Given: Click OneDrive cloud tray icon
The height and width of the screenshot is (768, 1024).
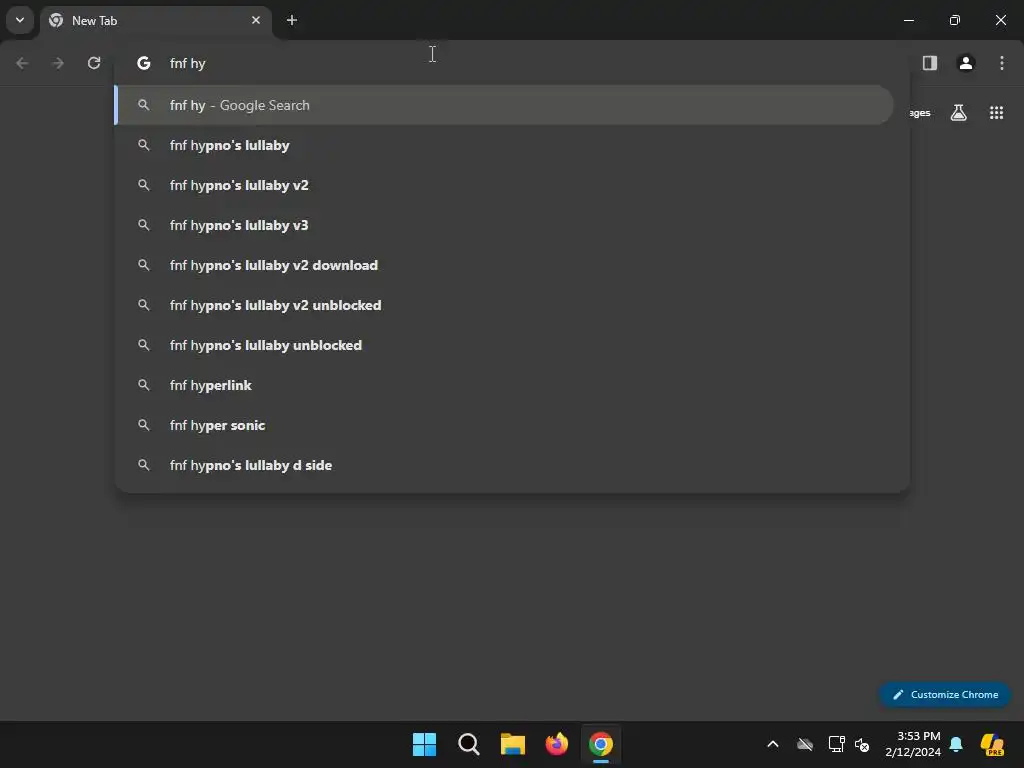Looking at the screenshot, I should click(805, 744).
